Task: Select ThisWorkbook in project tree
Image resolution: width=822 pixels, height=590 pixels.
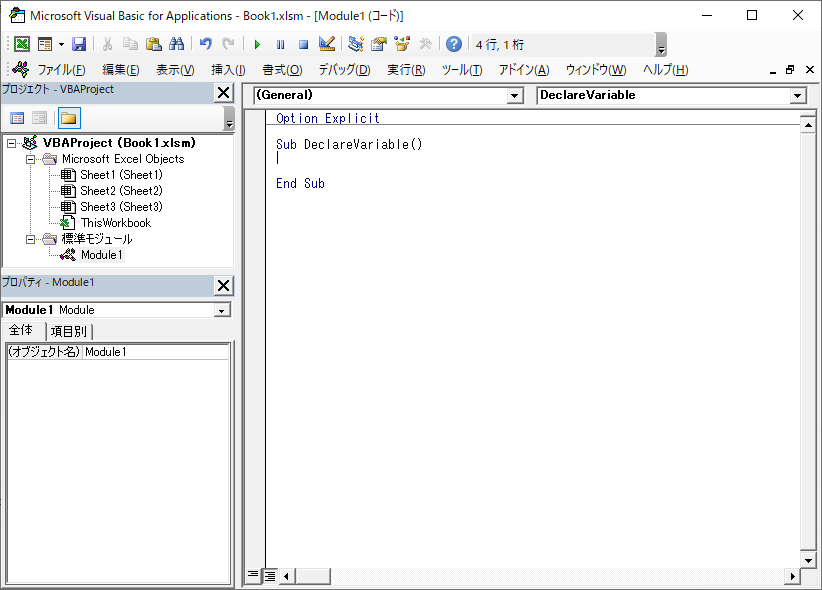Action: pyautogui.click(x=116, y=223)
